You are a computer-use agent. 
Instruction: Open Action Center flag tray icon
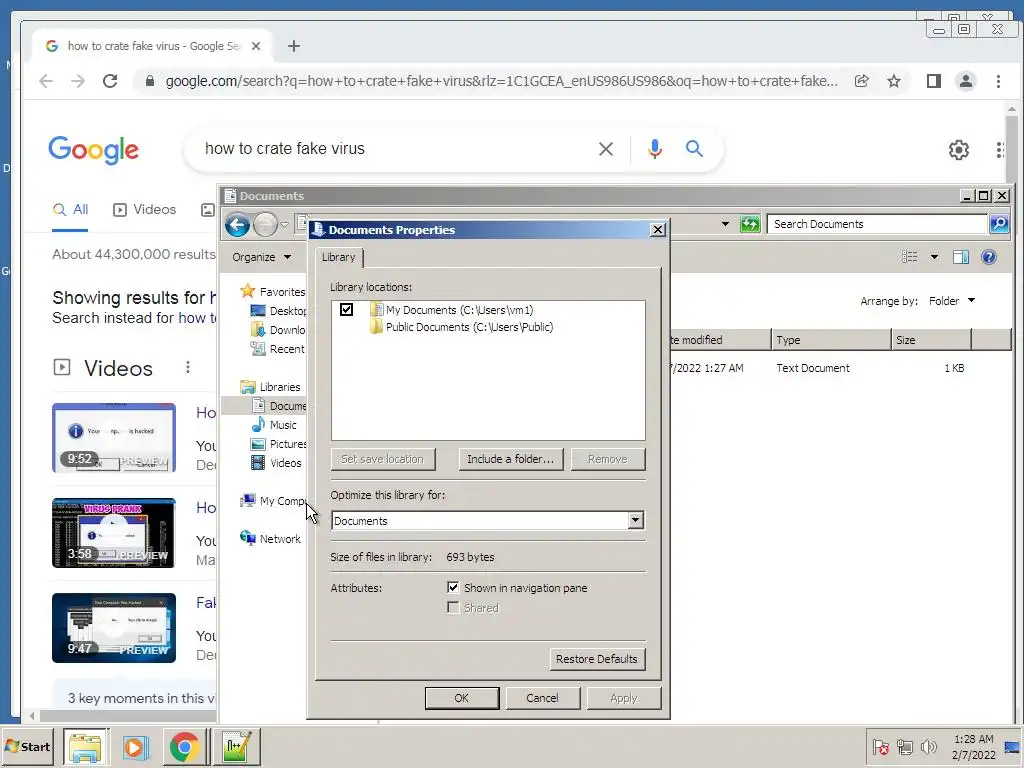[880, 747]
